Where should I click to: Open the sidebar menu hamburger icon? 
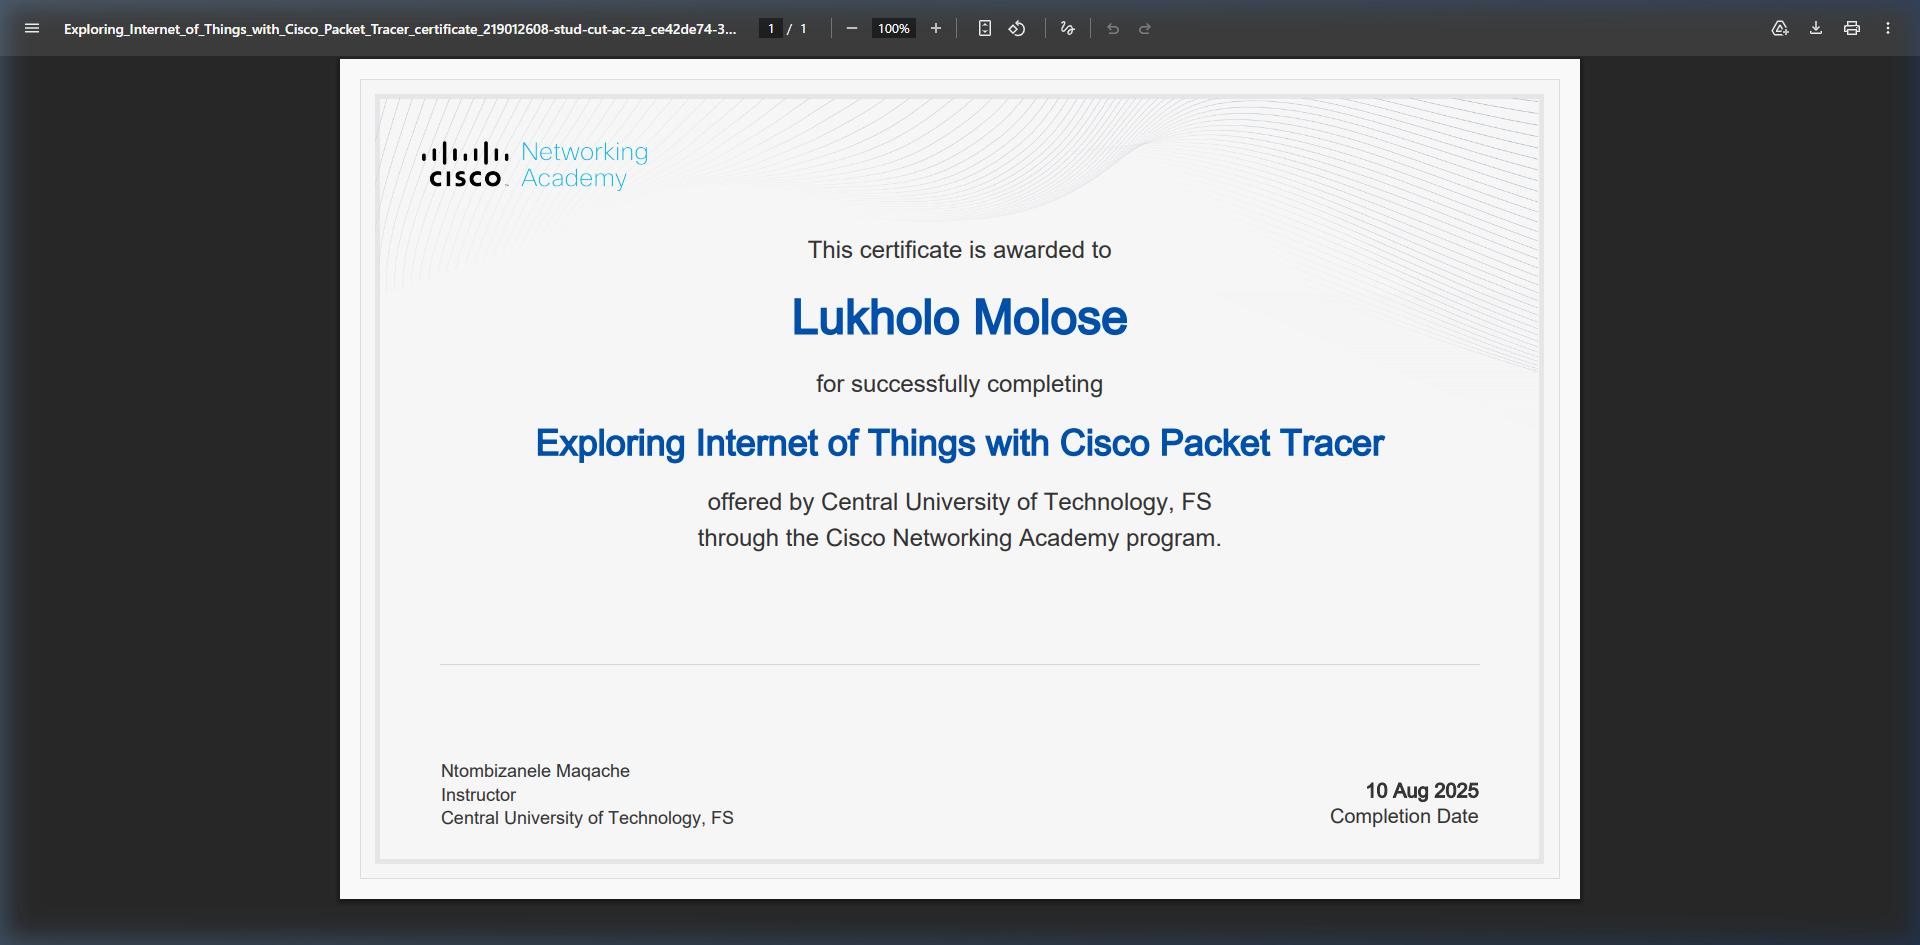(x=32, y=28)
